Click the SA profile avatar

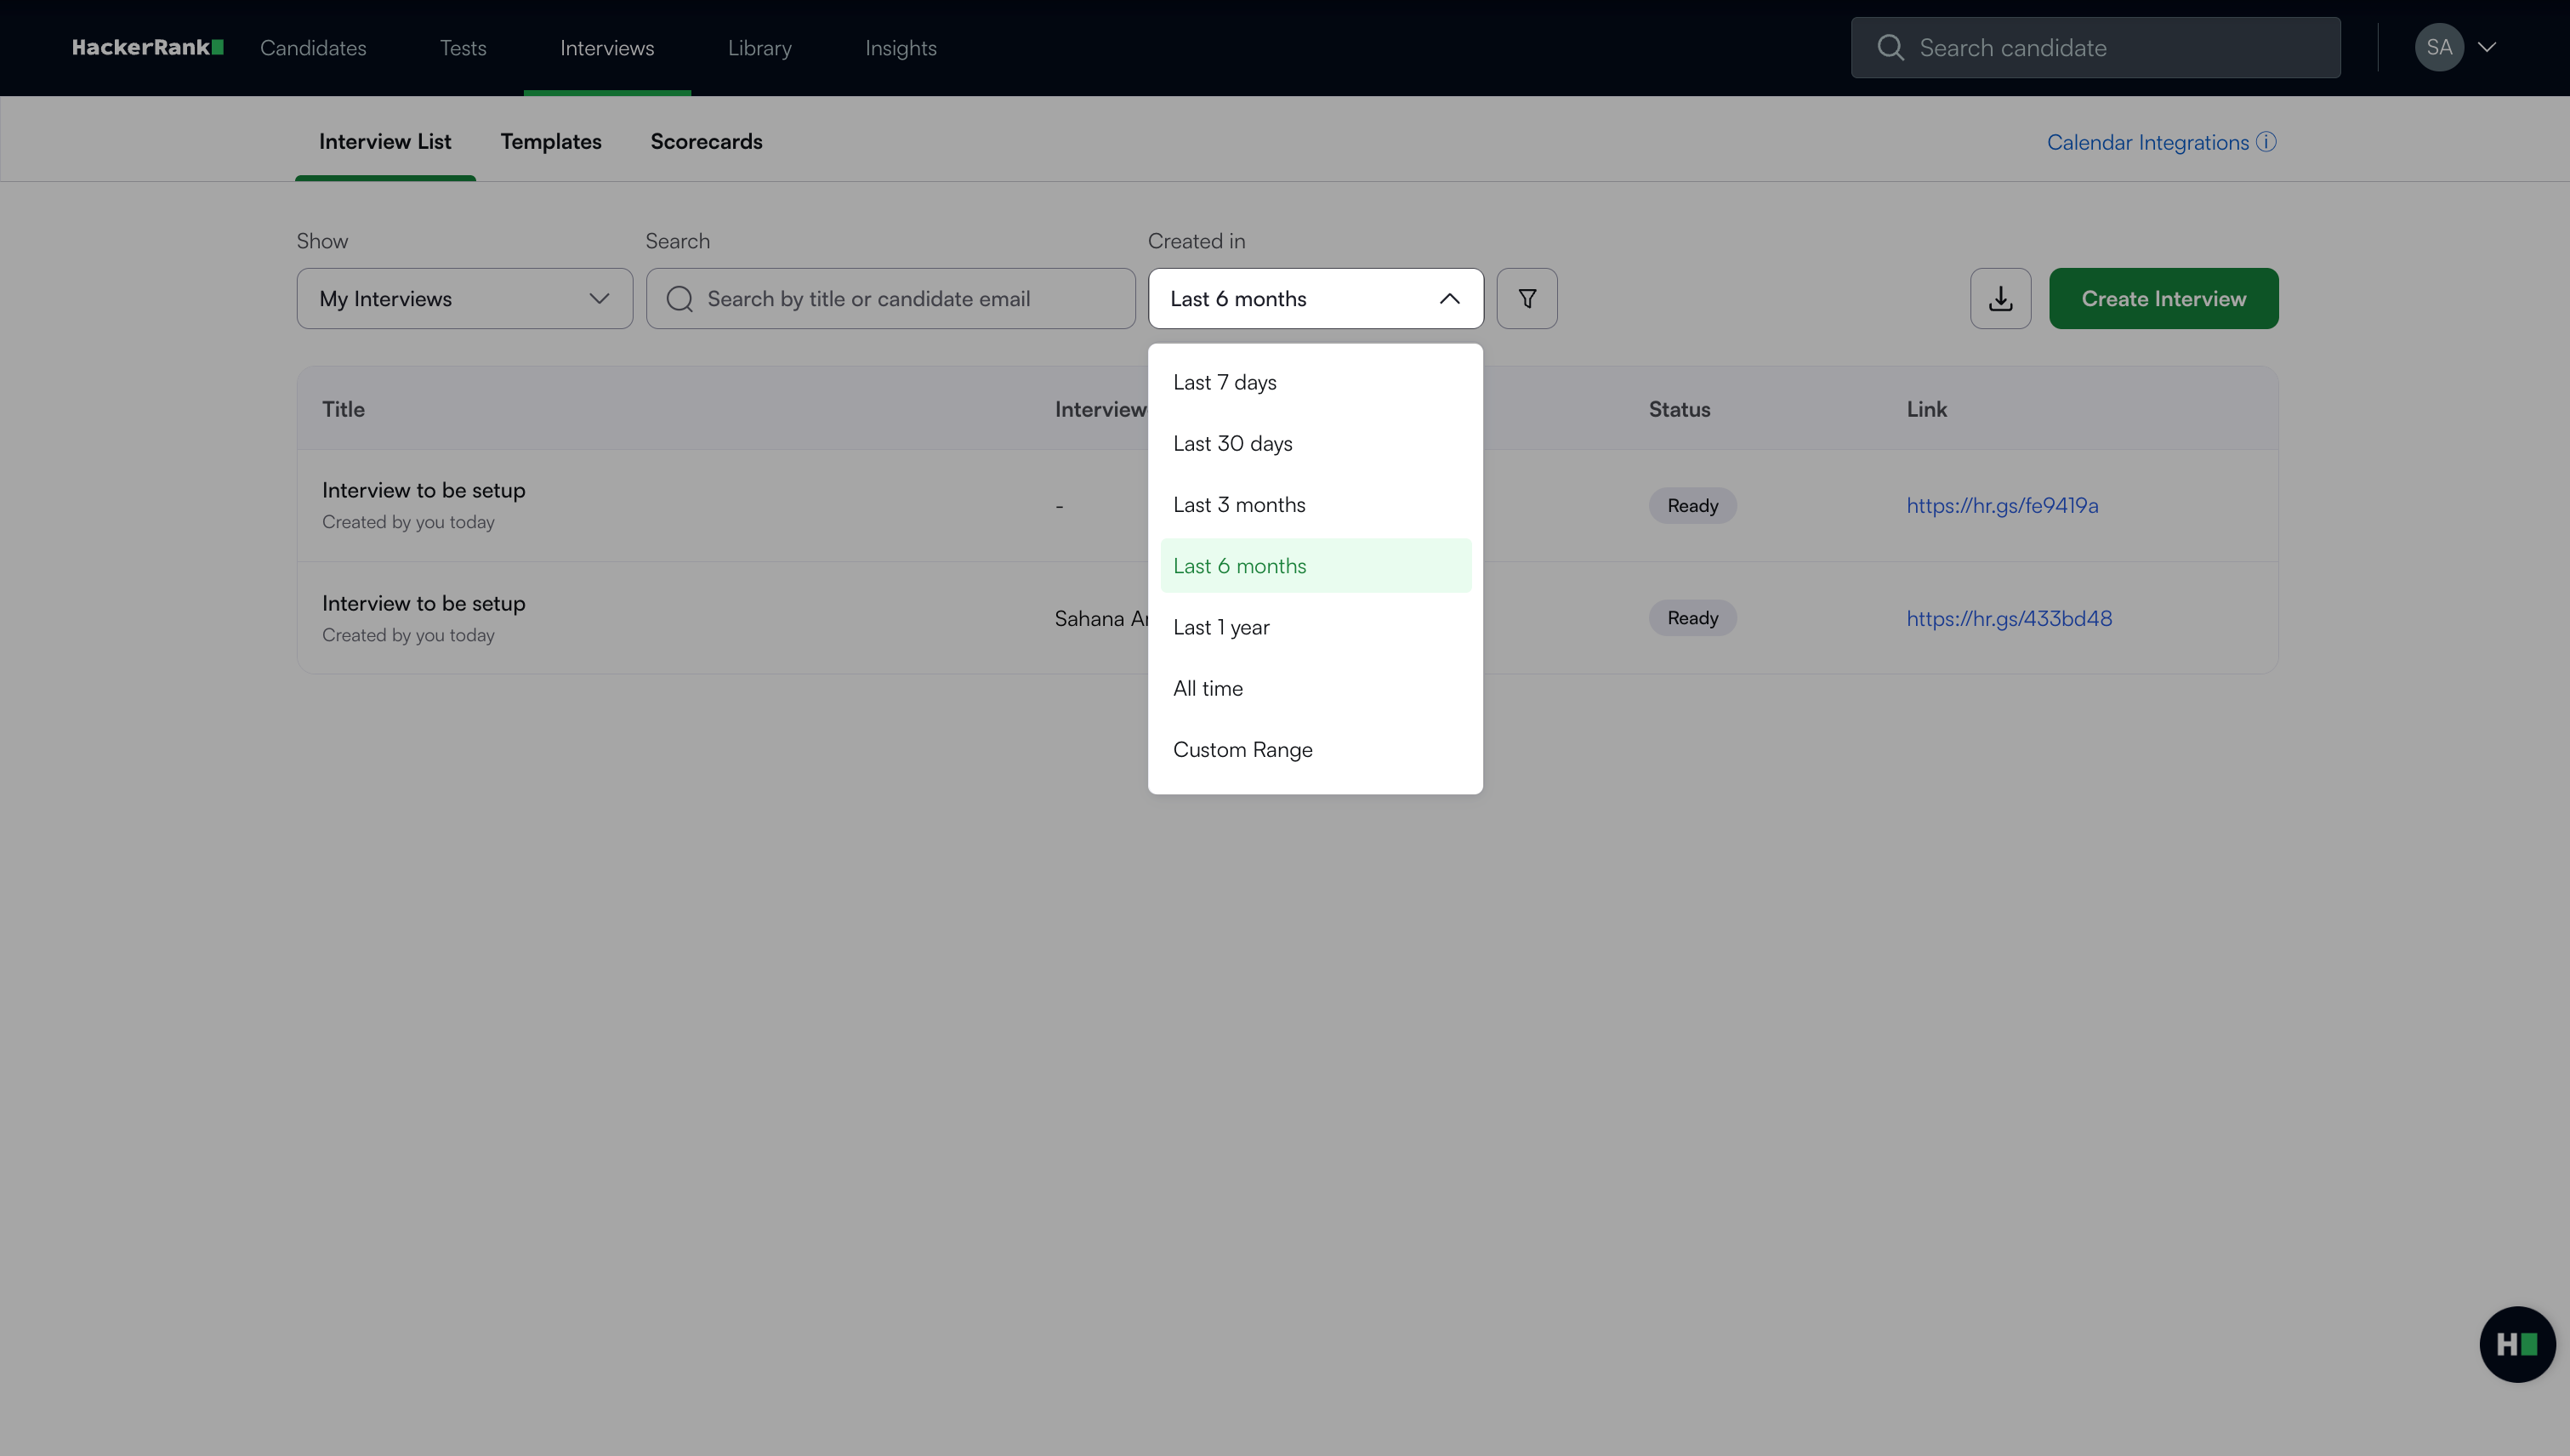(x=2438, y=47)
